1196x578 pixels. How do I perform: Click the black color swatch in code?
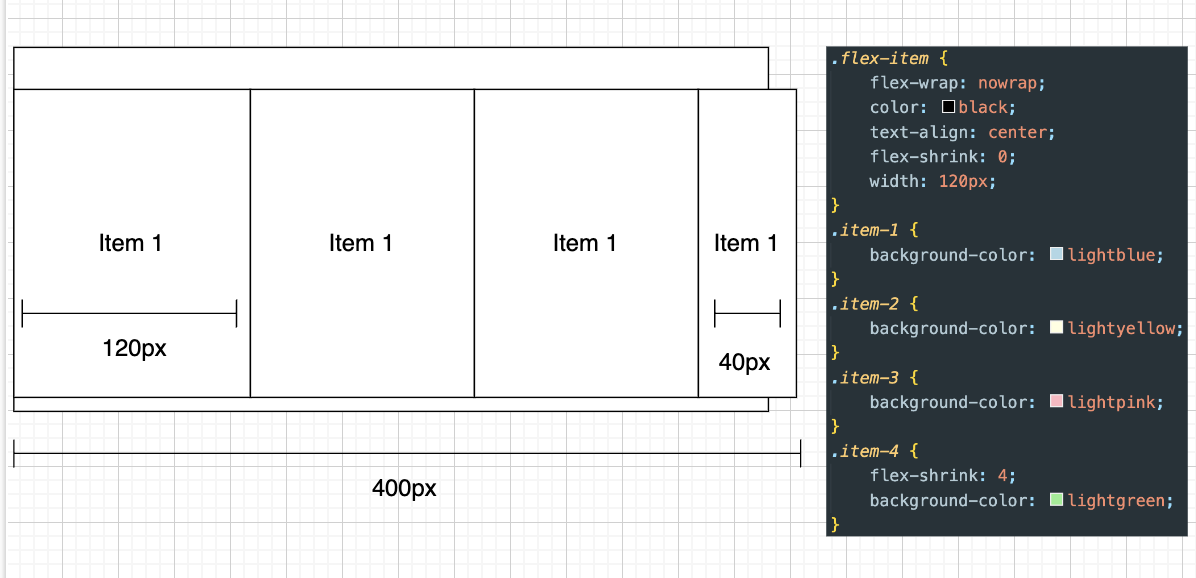949,108
